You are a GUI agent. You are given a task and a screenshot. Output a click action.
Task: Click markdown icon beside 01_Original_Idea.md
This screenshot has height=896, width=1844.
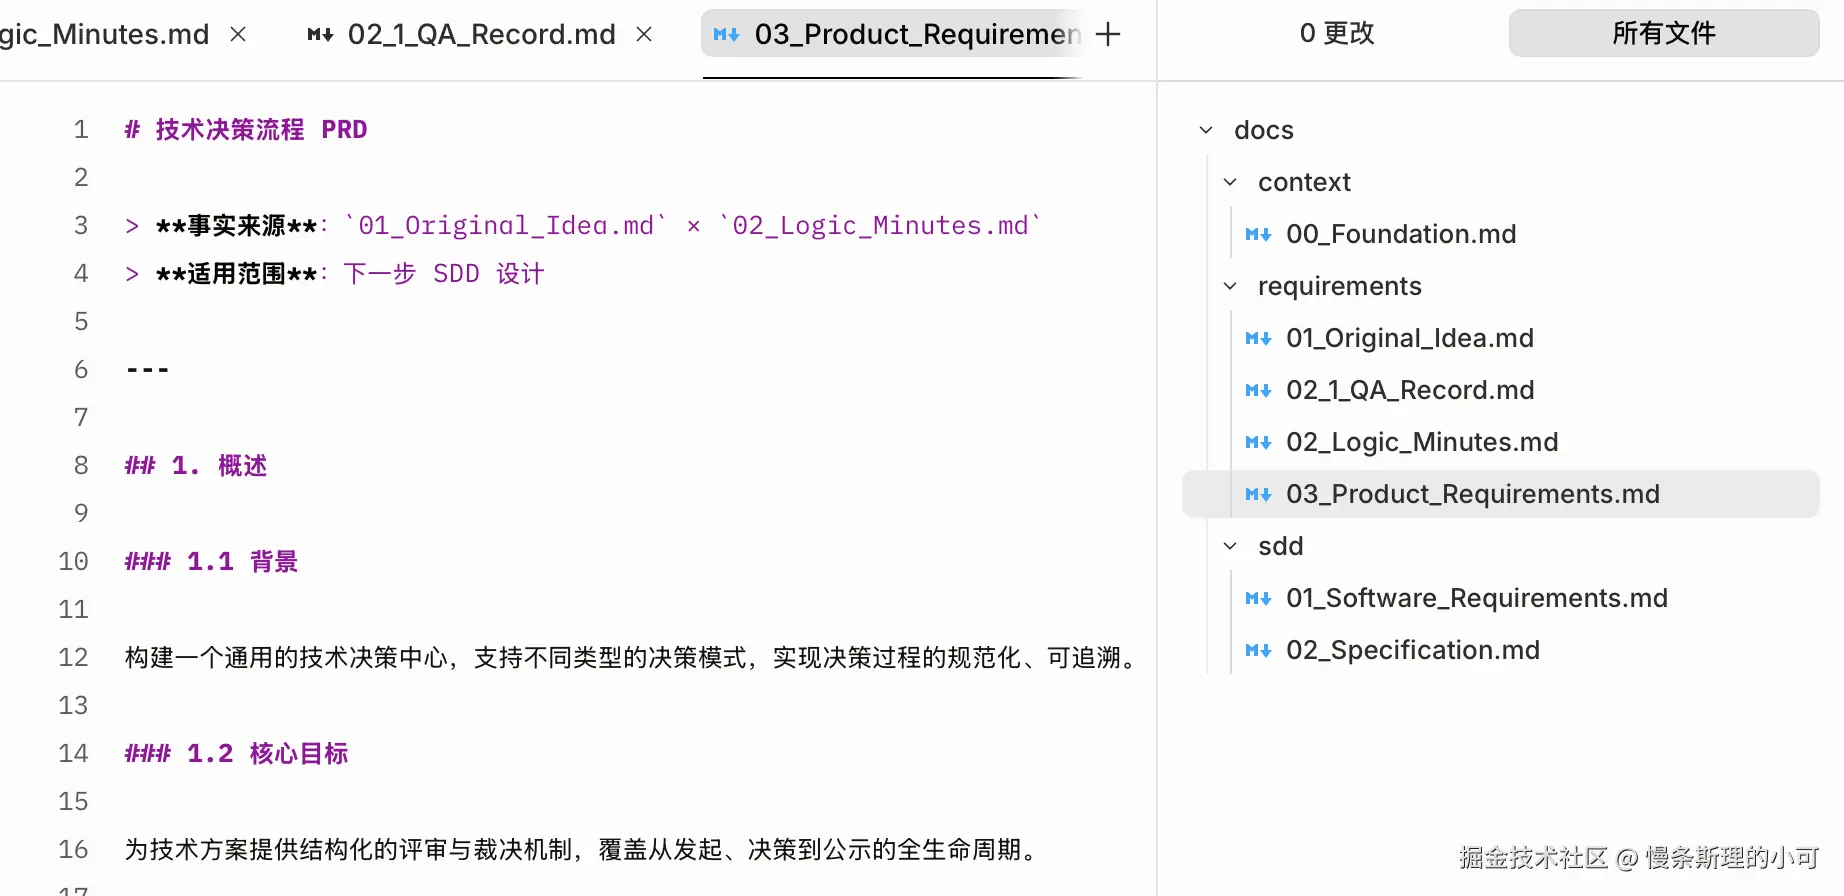point(1258,338)
